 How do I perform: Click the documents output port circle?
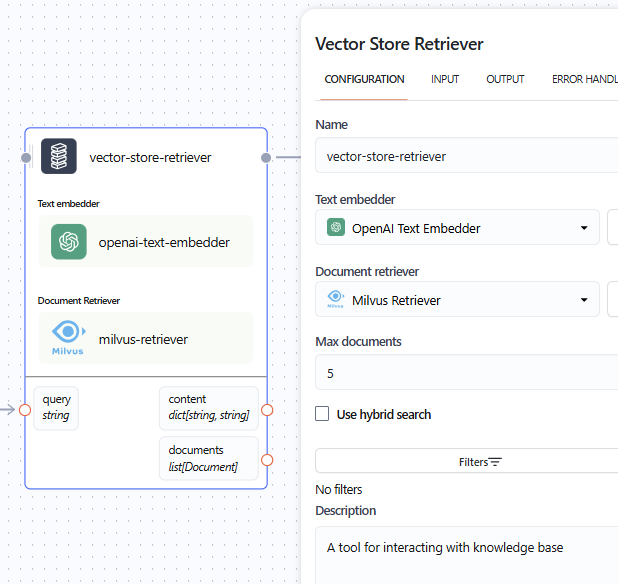[x=267, y=460]
